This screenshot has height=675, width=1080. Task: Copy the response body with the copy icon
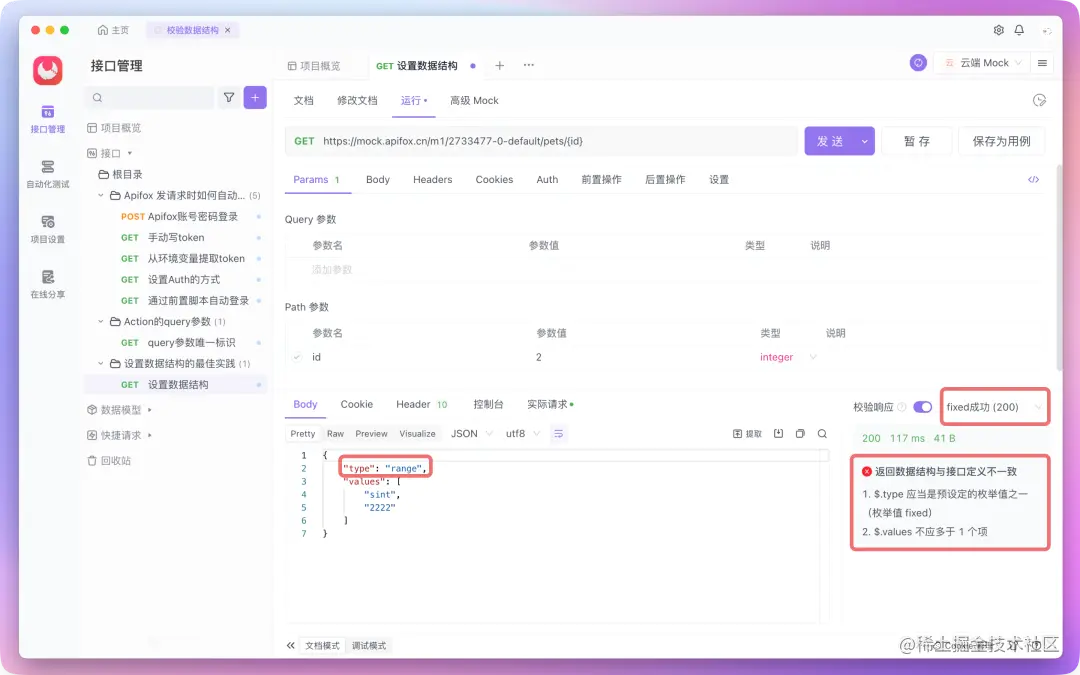click(800, 433)
